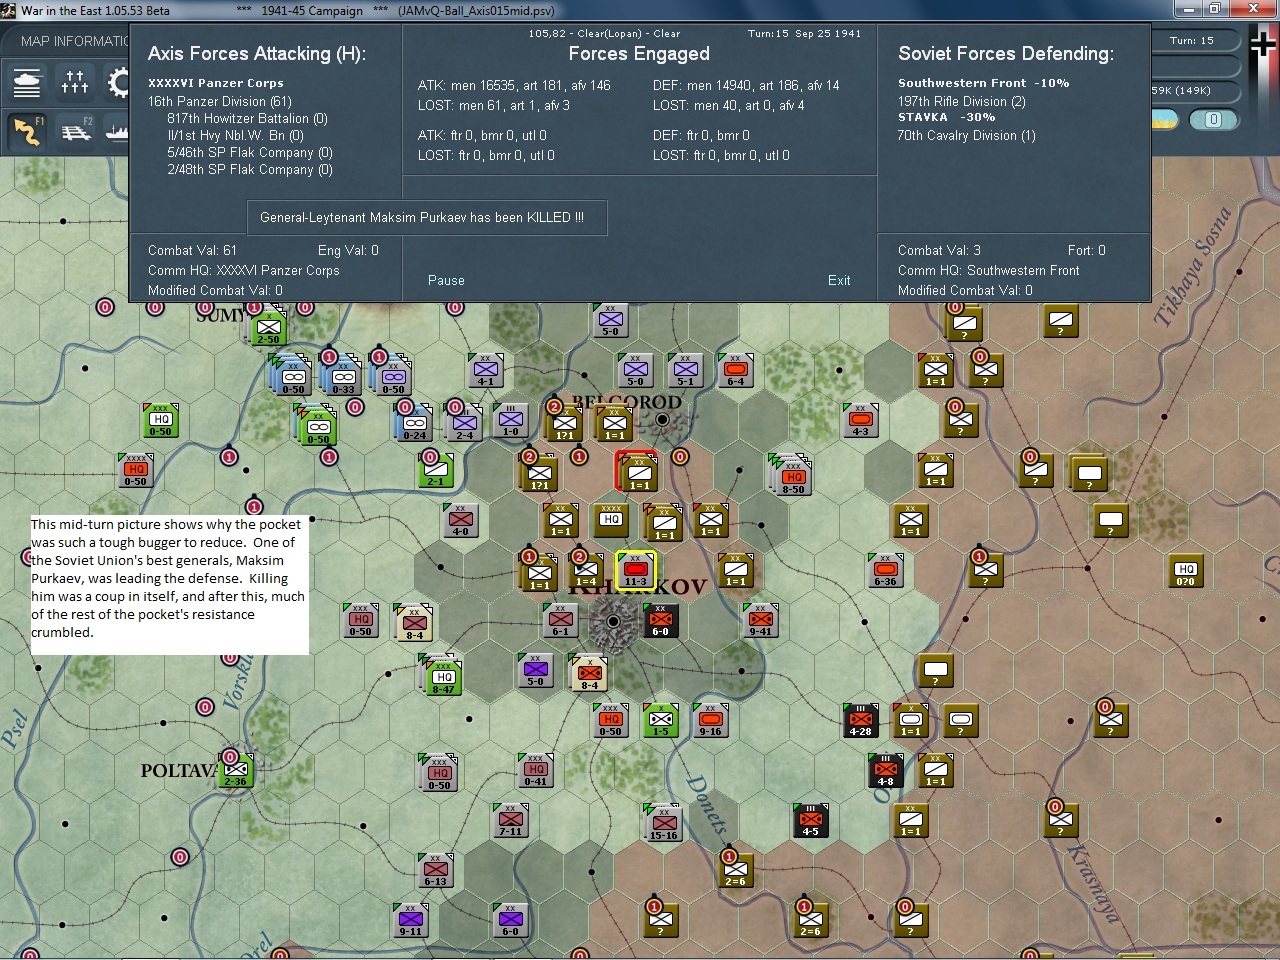Open the gear settings icon in toolbar

tap(118, 82)
